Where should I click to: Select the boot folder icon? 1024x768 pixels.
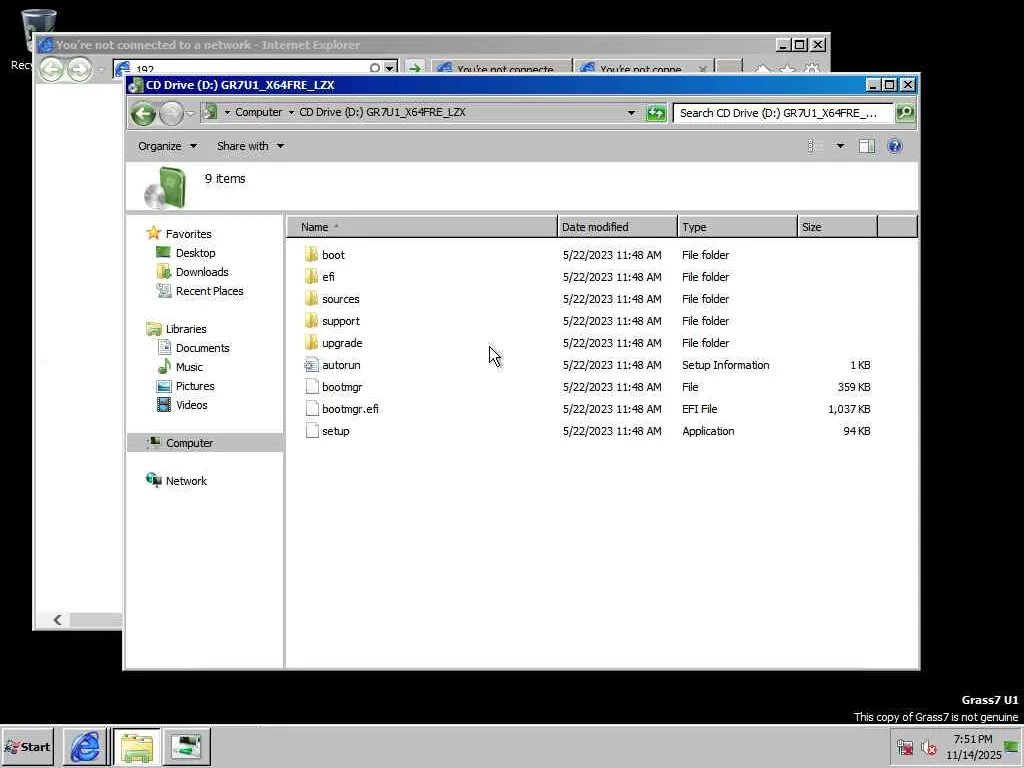click(312, 255)
